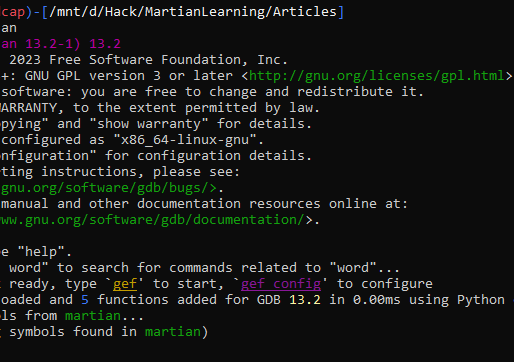Click the gdb/bugs URL

click(108, 188)
